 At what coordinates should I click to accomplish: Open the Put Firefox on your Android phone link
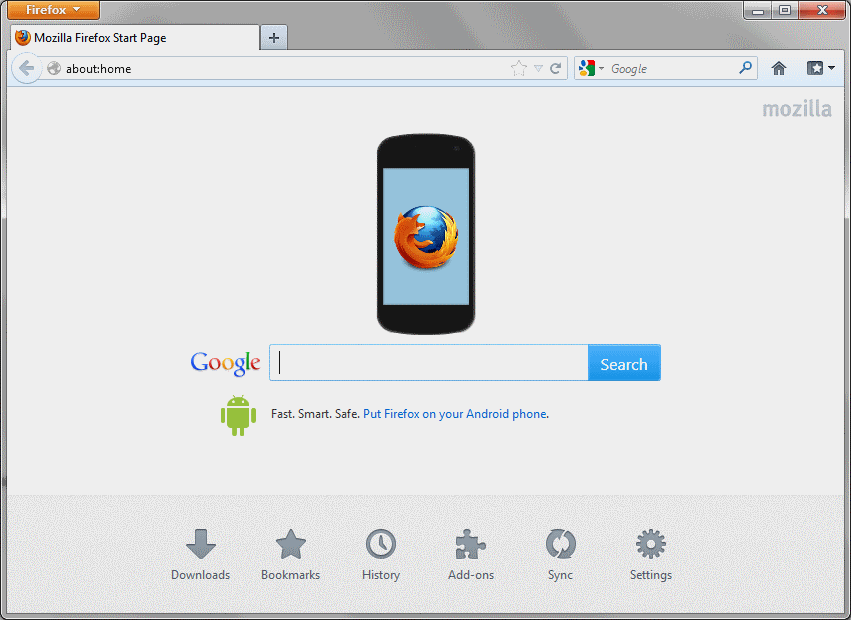455,414
